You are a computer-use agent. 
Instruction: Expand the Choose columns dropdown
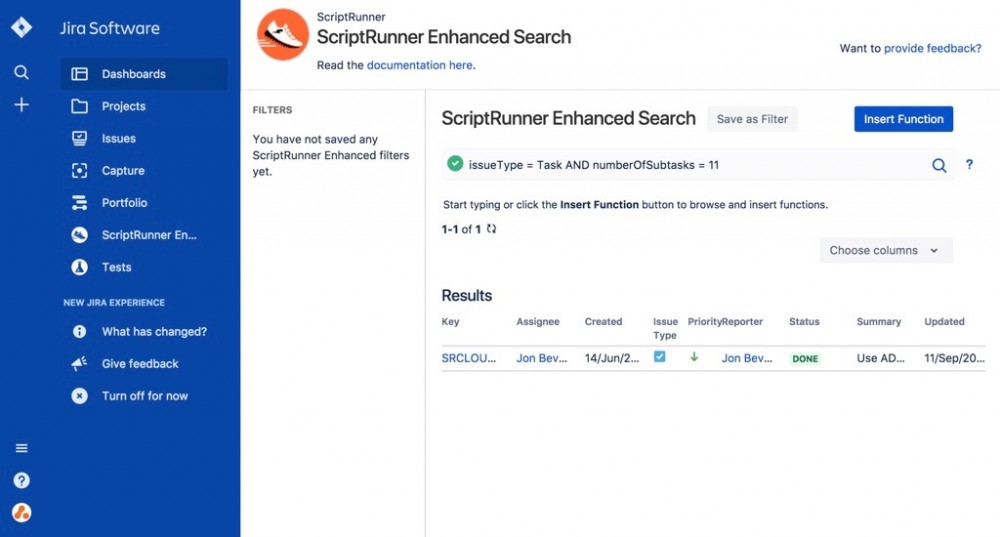click(x=885, y=251)
